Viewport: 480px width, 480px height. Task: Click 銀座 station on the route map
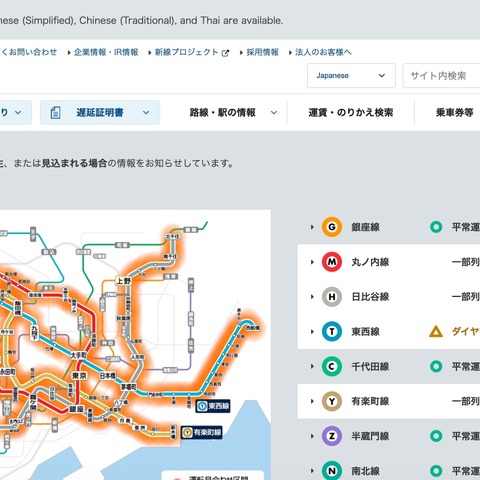76,409
